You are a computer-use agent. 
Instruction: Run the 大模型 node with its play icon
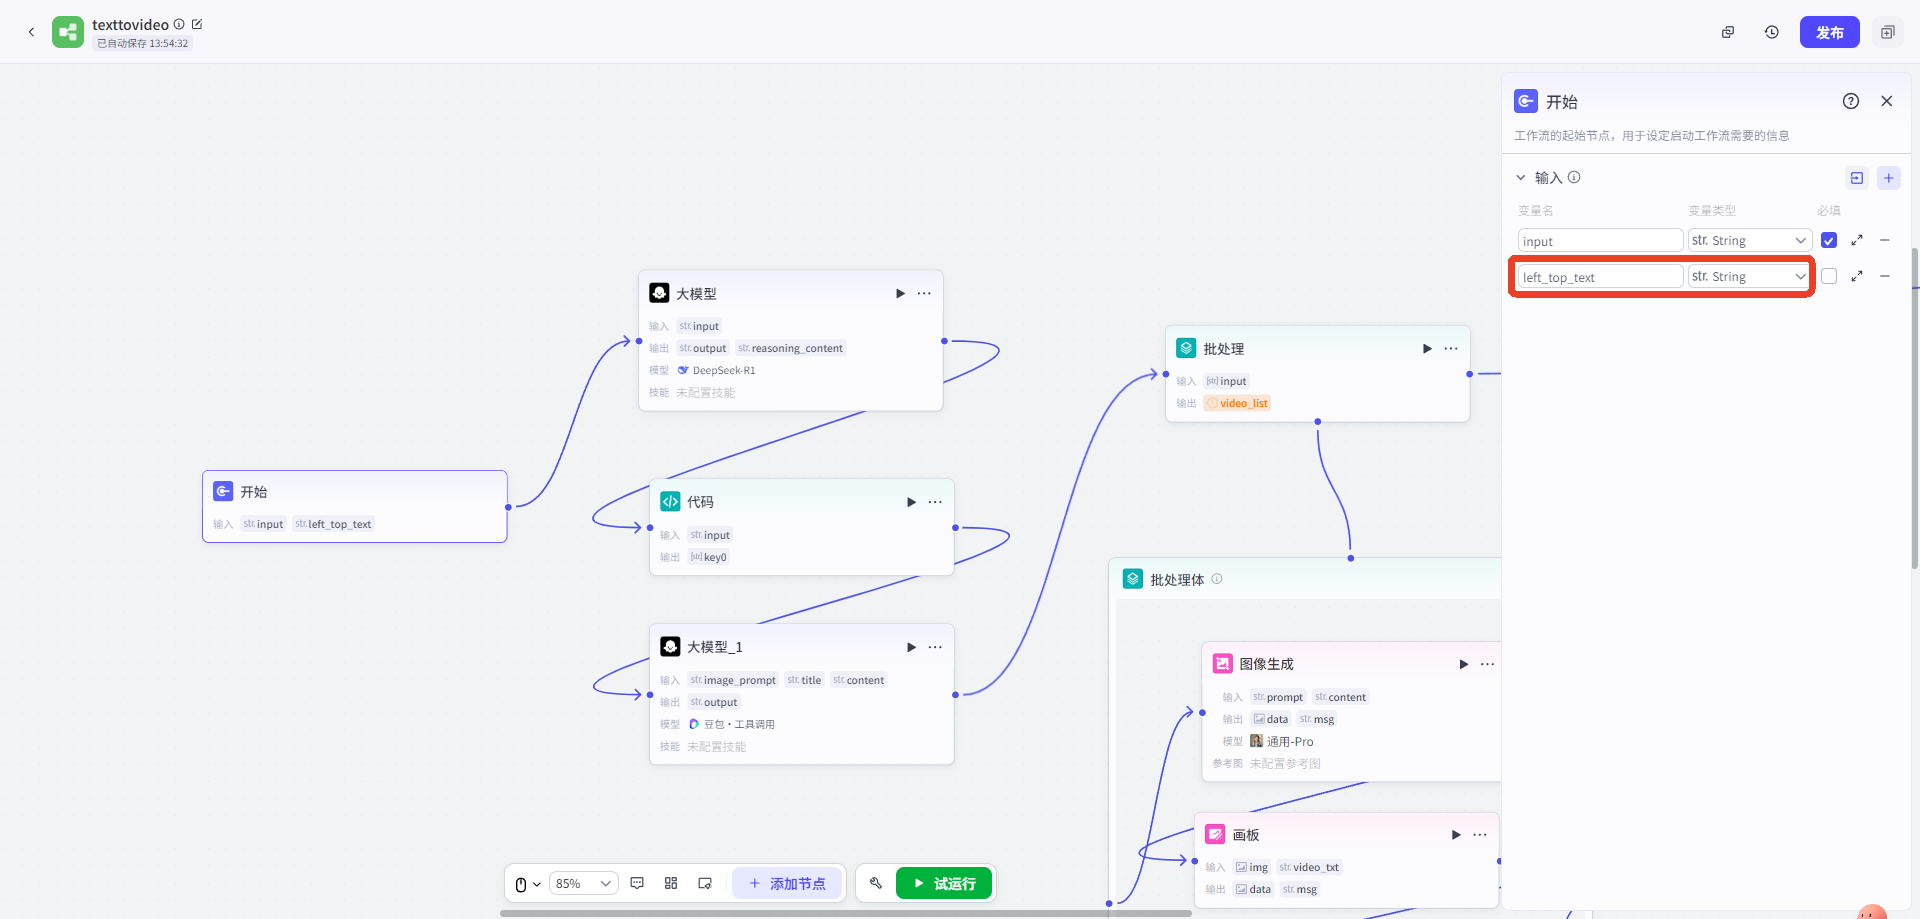(900, 293)
